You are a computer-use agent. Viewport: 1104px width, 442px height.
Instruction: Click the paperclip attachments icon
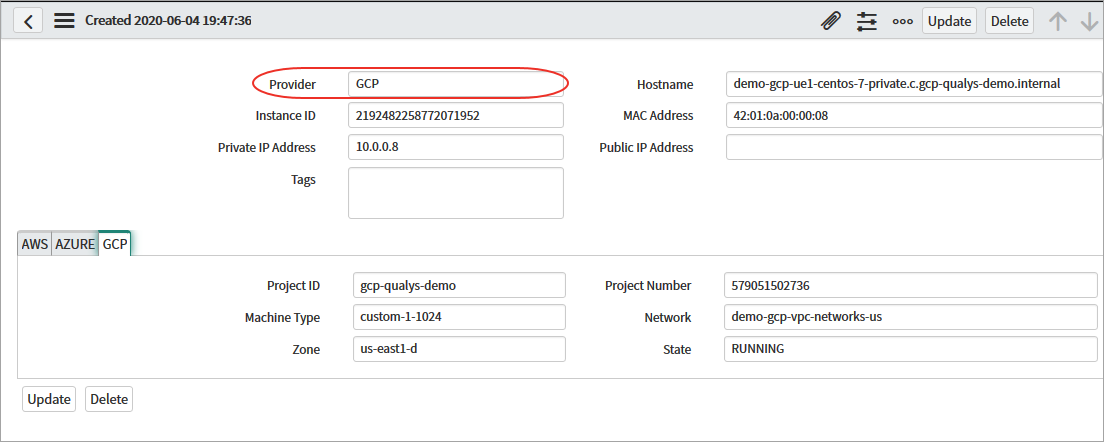pyautogui.click(x=831, y=21)
